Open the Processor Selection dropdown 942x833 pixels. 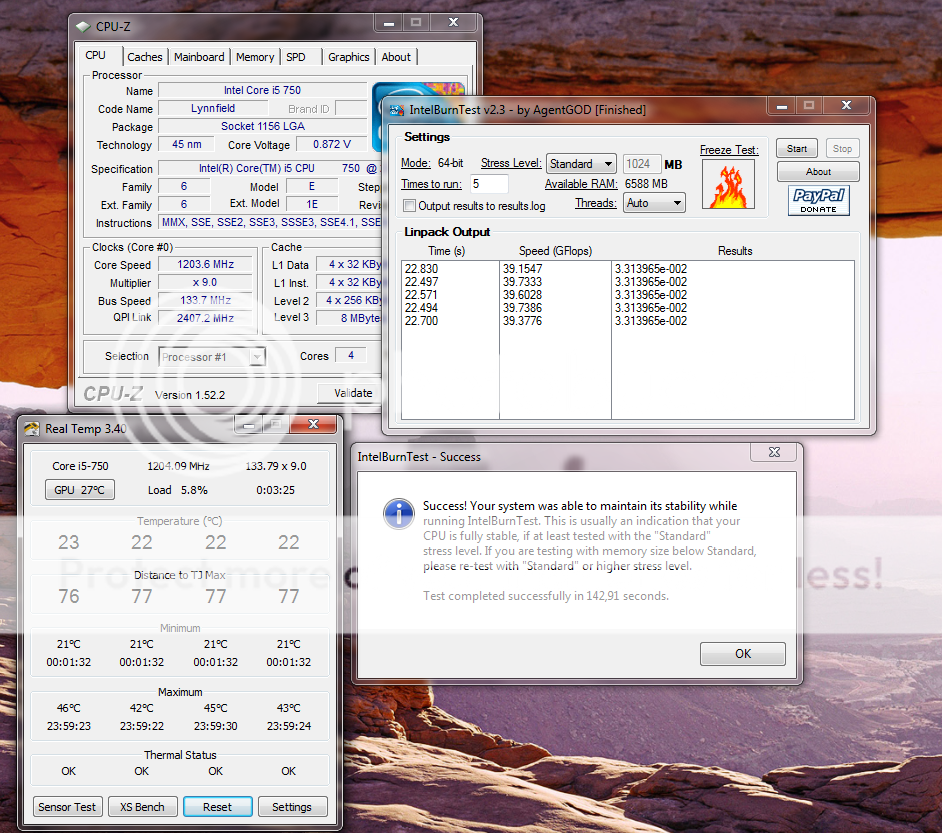[x=211, y=357]
